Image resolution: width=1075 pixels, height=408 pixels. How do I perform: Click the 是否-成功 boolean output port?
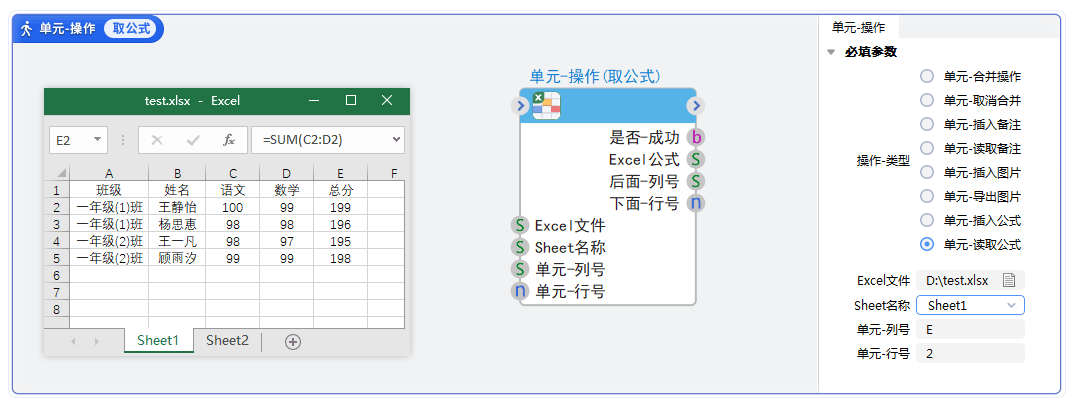[696, 138]
